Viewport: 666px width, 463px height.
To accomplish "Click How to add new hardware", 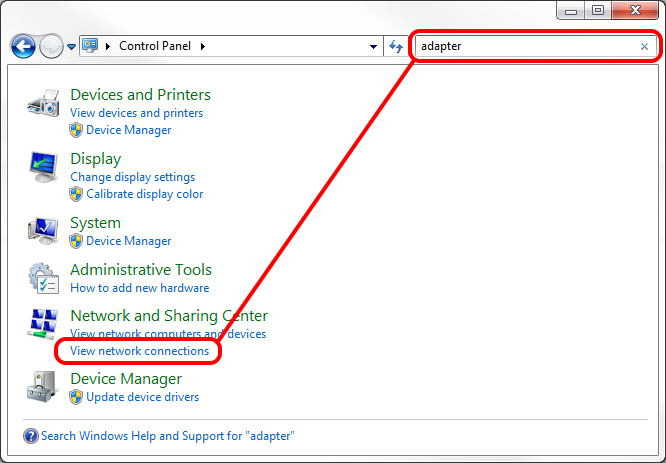I will (139, 288).
